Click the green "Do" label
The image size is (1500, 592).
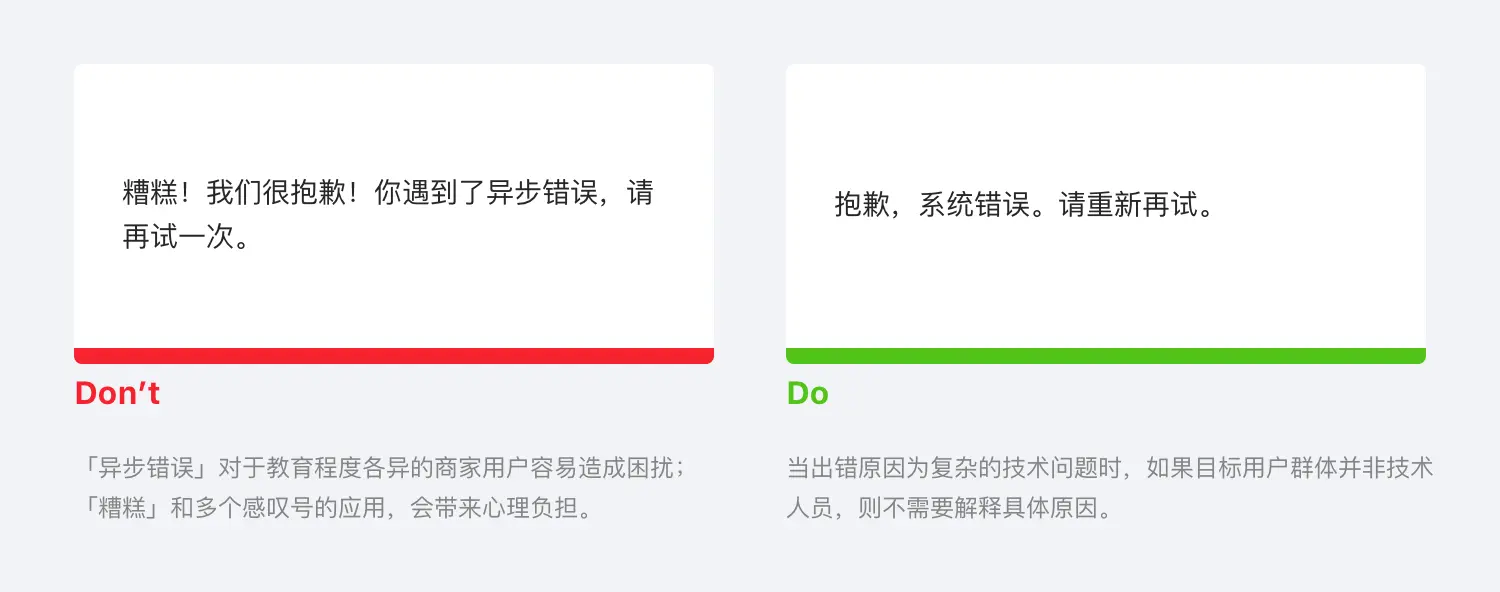(807, 394)
